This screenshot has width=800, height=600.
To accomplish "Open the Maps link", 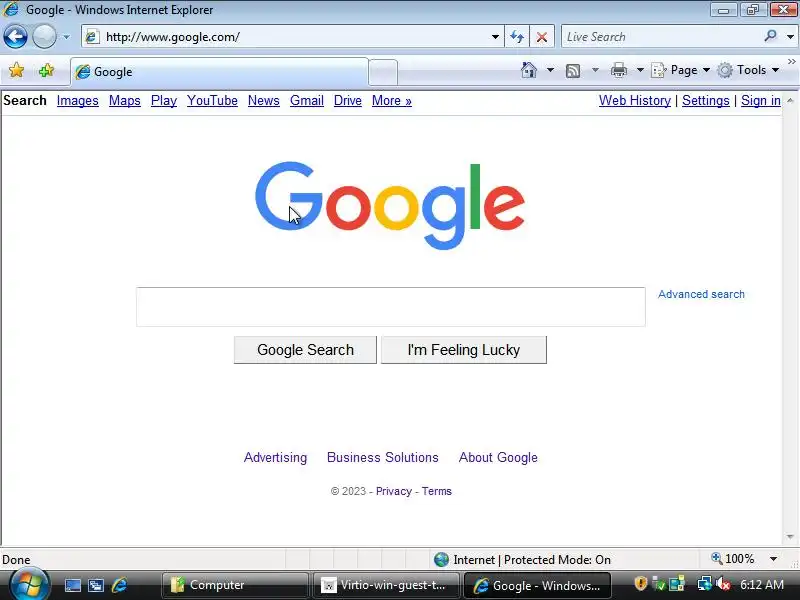I will tap(124, 101).
